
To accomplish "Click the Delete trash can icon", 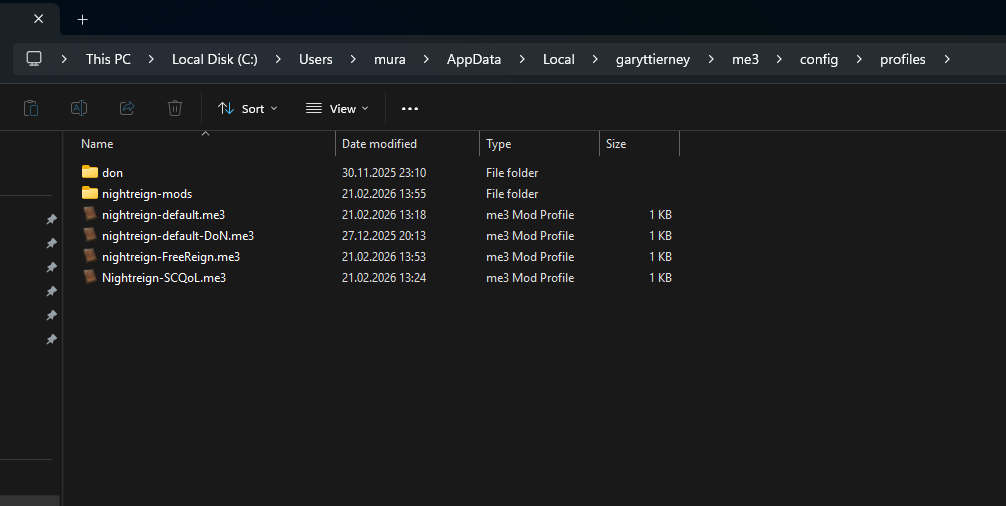I will 175,108.
